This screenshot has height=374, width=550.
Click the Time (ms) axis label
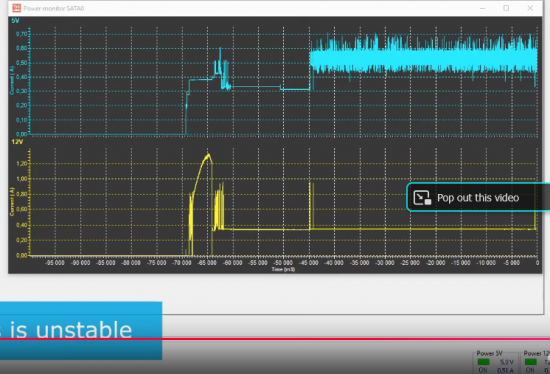coord(283,269)
